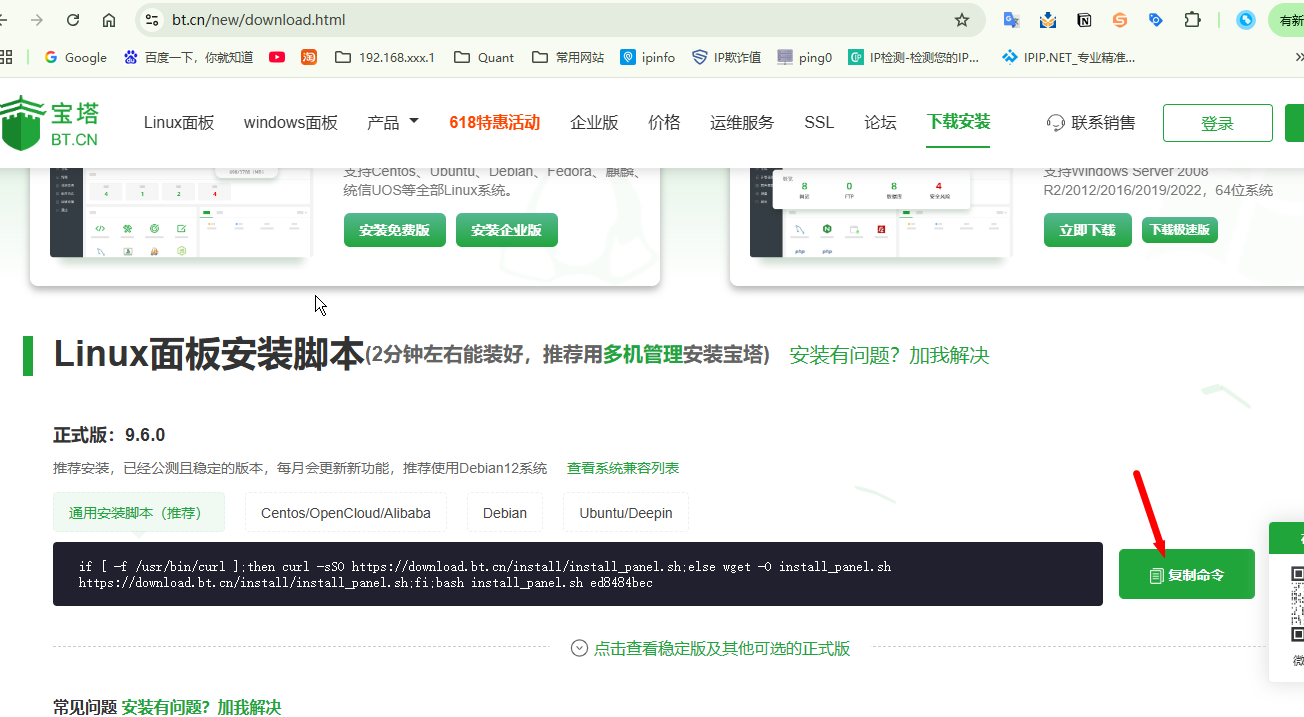Click the 宝塔 BT.CN logo
The width and height of the screenshot is (1304, 717).
point(49,123)
